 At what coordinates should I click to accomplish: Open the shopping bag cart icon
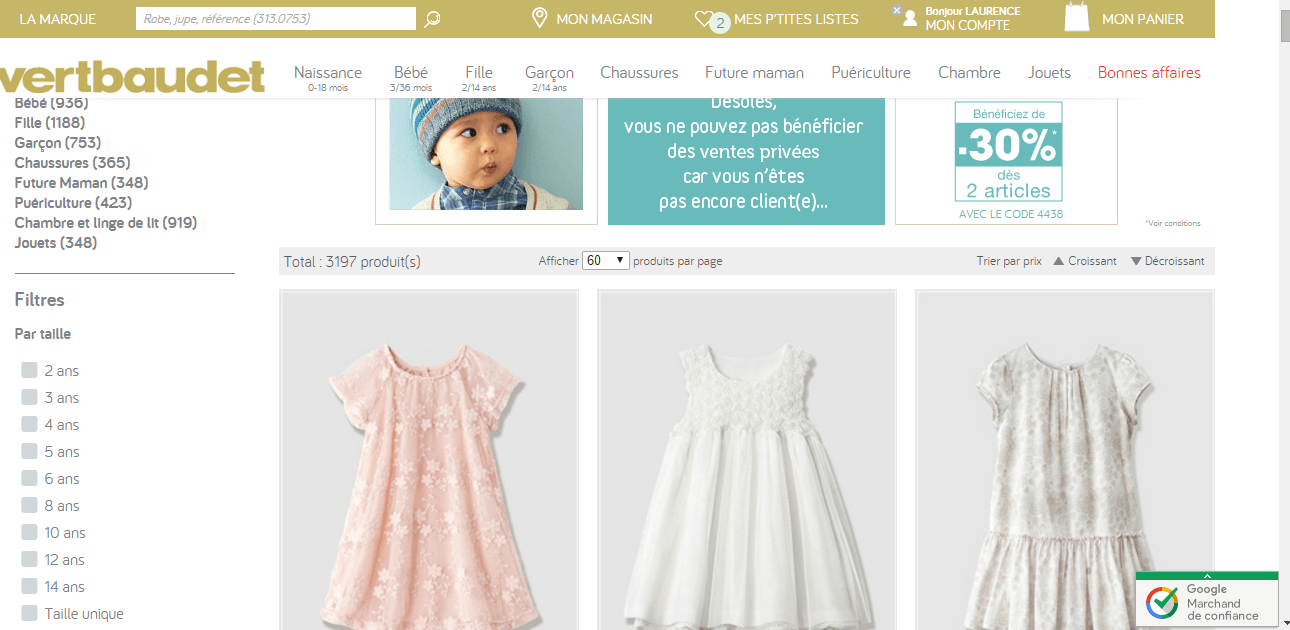(x=1077, y=18)
